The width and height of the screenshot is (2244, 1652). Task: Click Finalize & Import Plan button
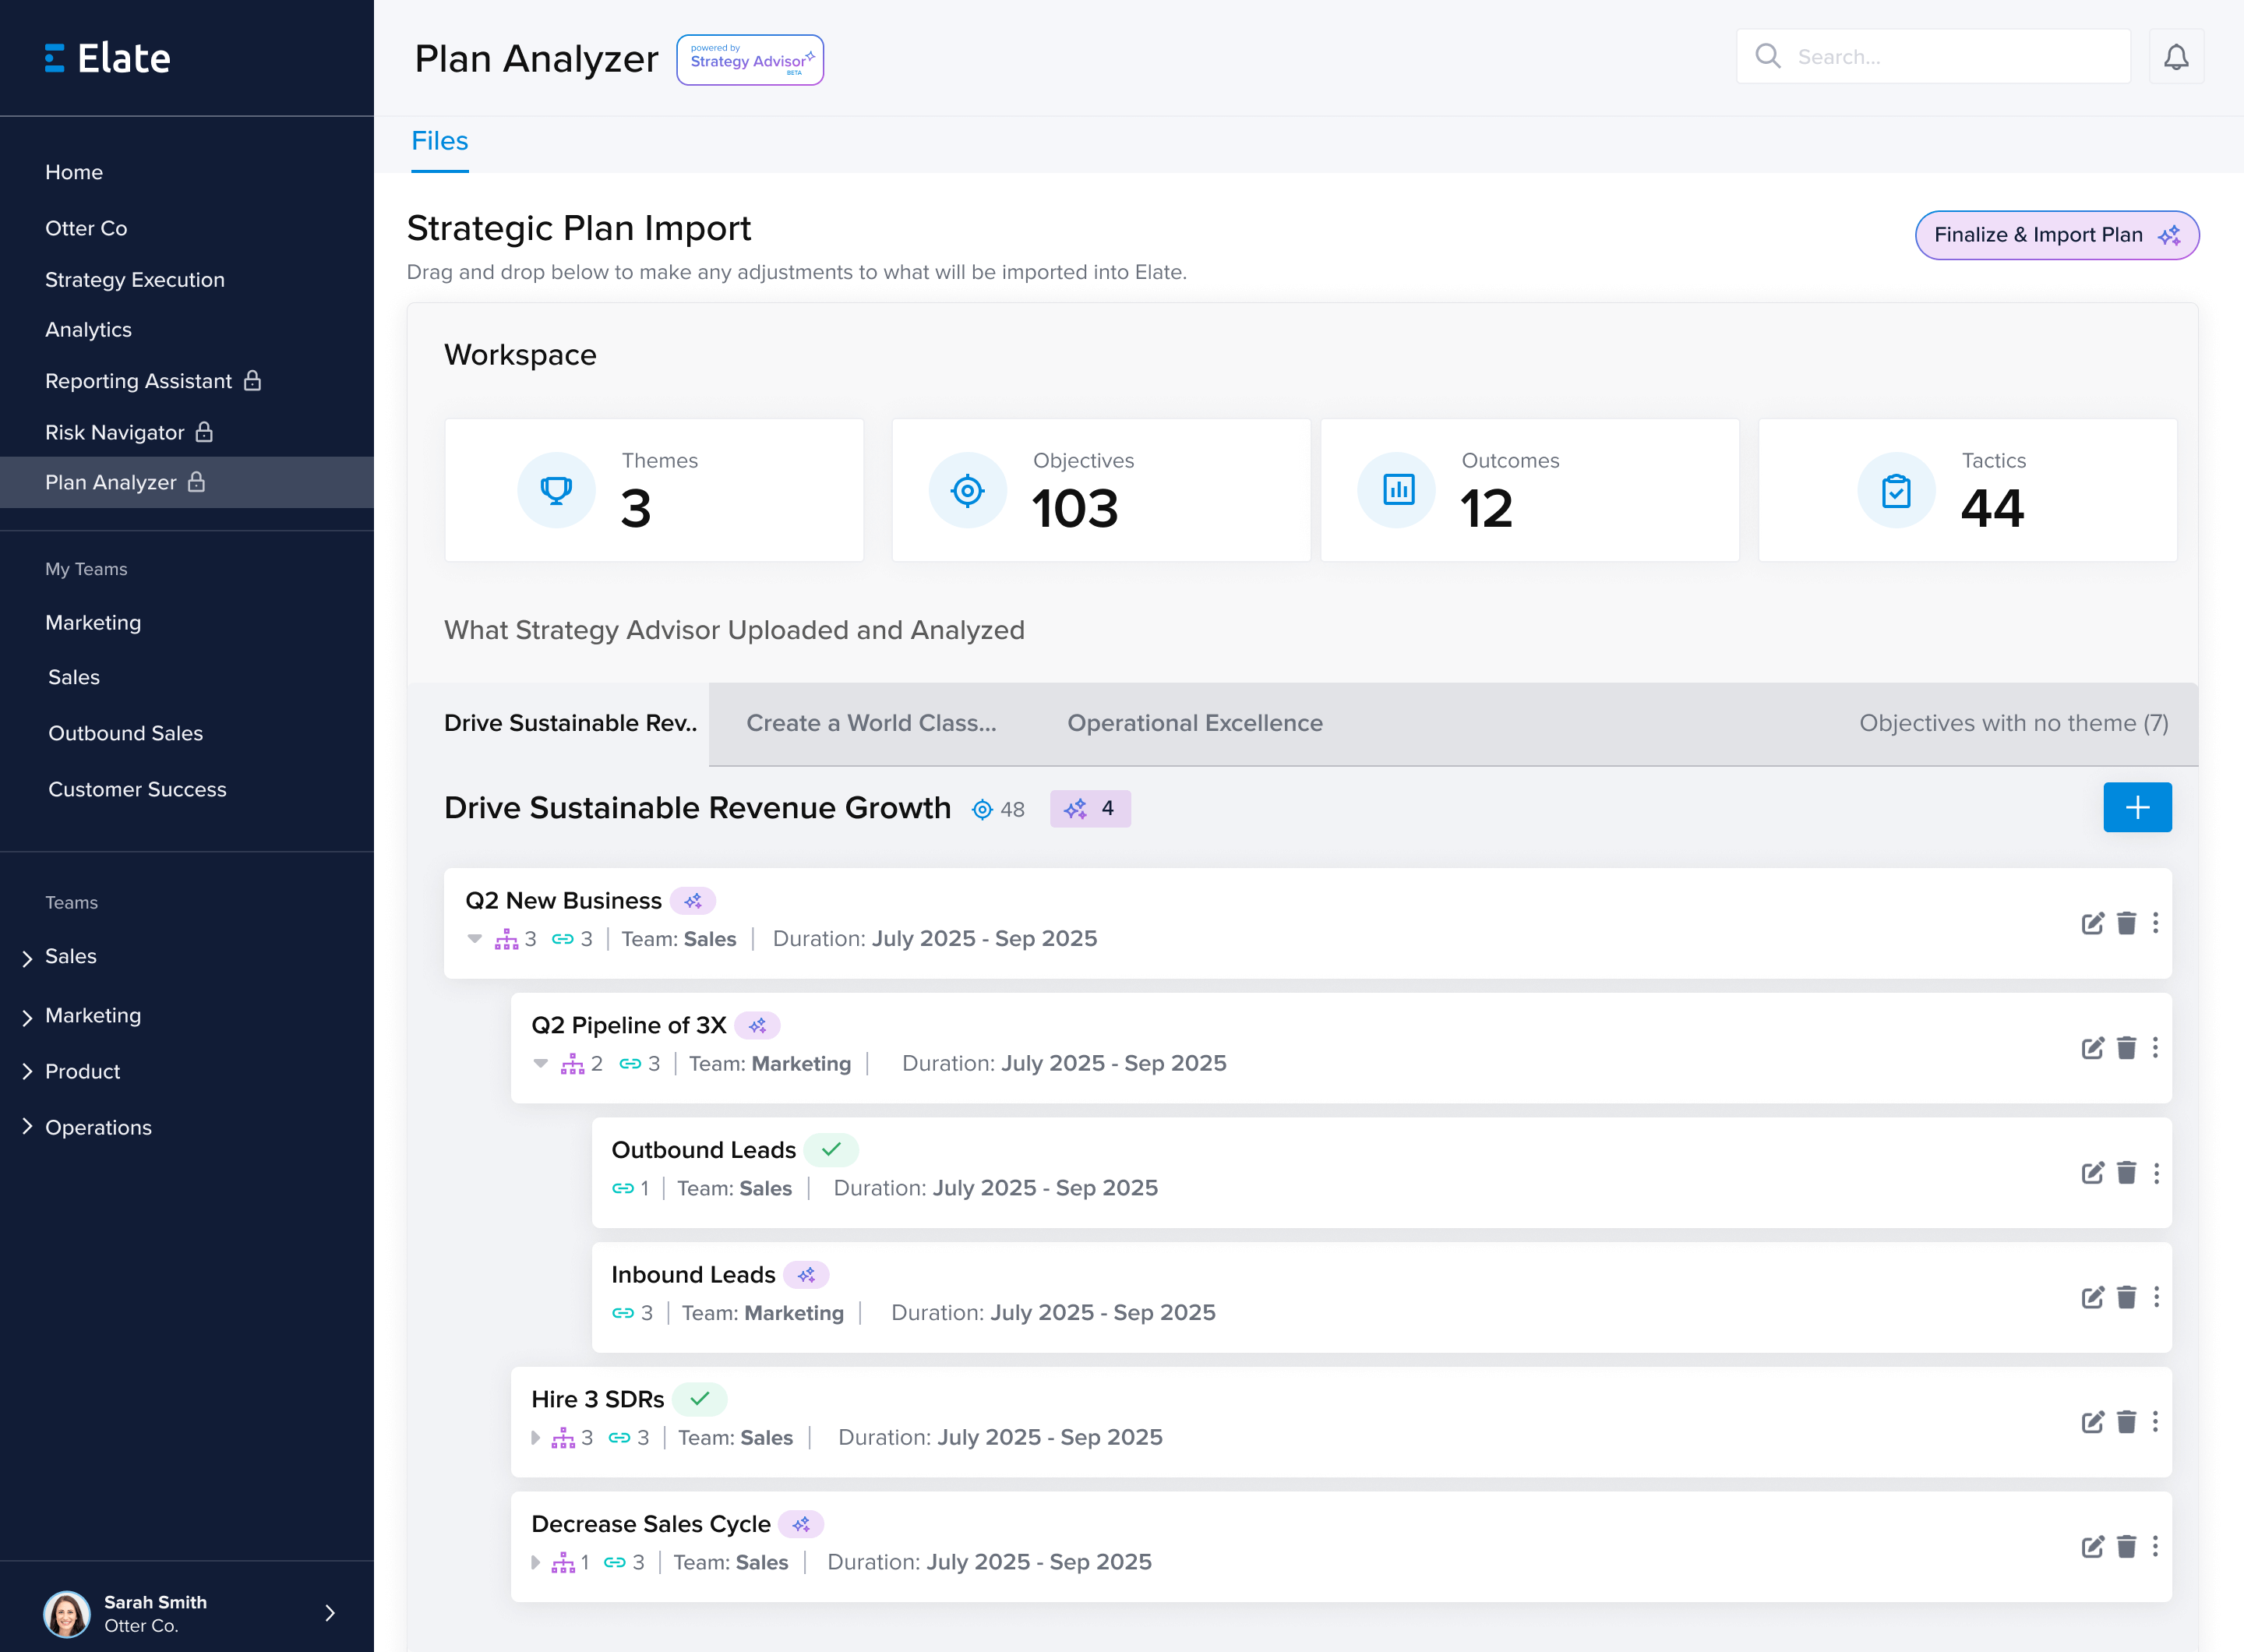(2056, 235)
